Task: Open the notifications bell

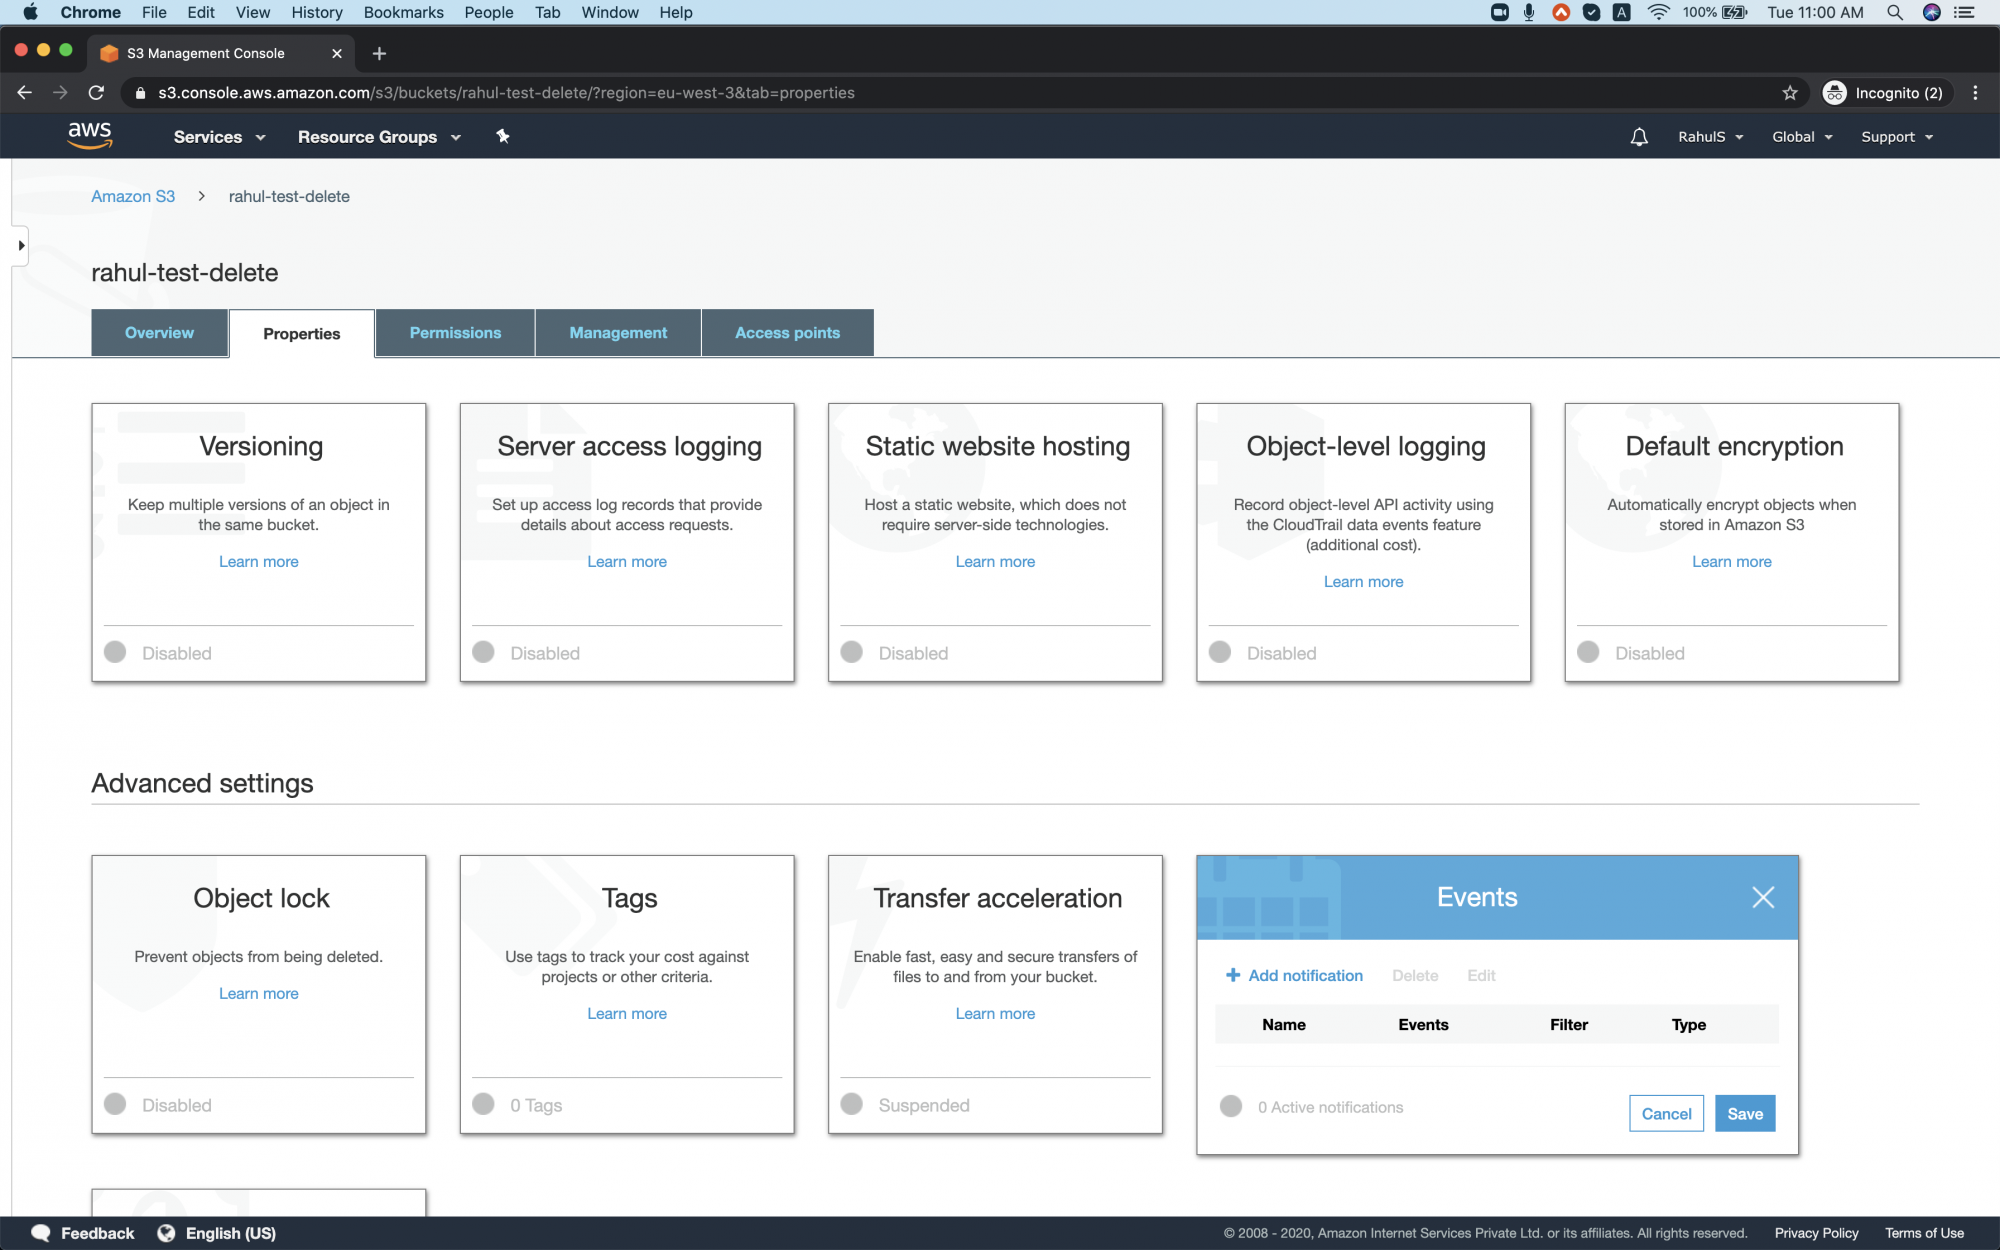Action: point(1638,136)
